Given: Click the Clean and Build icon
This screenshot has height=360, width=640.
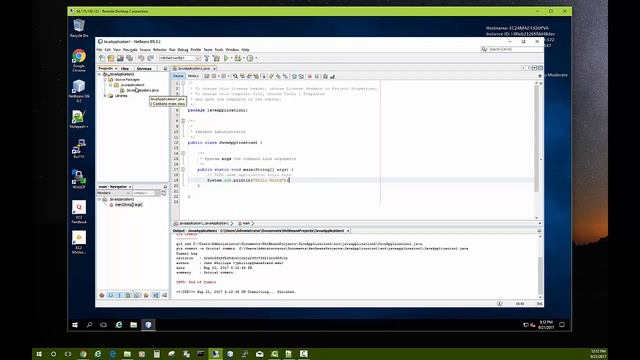Looking at the screenshot, I should (216, 58).
